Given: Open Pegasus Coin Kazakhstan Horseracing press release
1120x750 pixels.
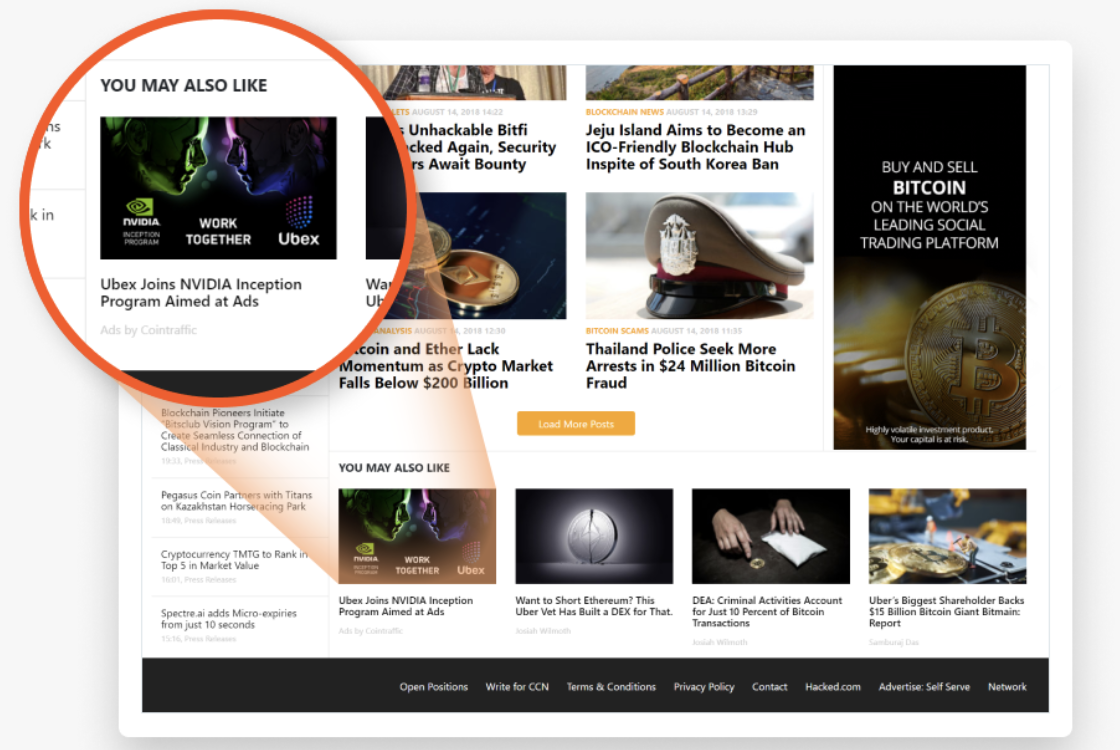Looking at the screenshot, I should coord(236,501).
